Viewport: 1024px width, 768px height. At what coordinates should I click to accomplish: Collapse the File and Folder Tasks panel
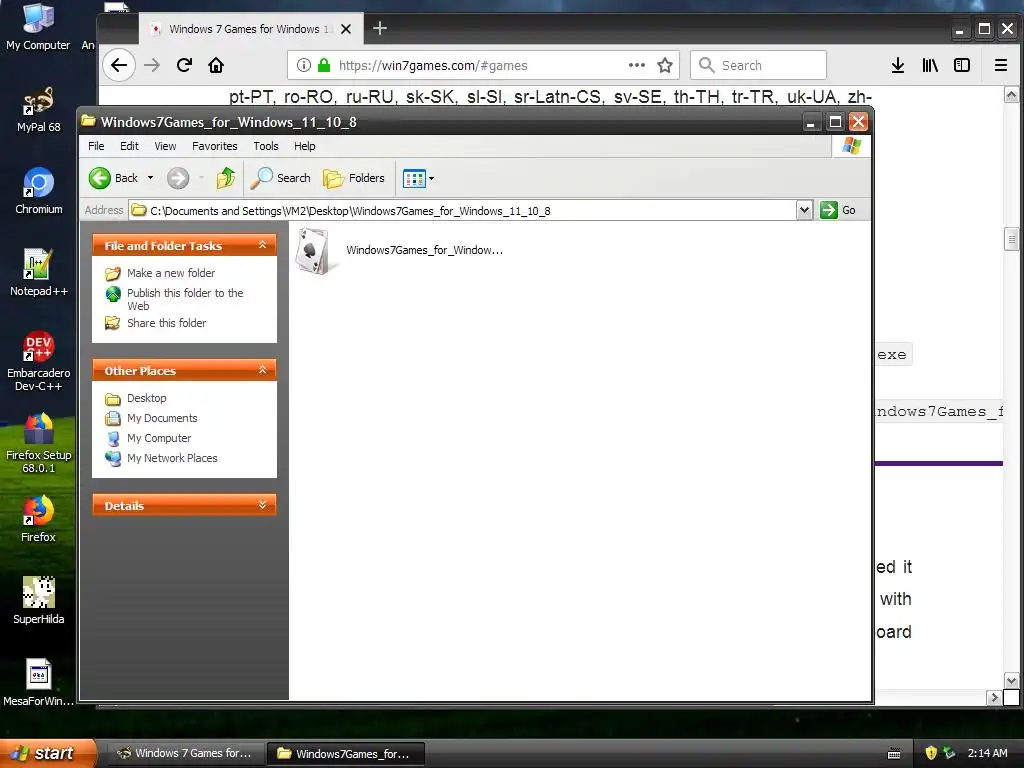[263, 245]
